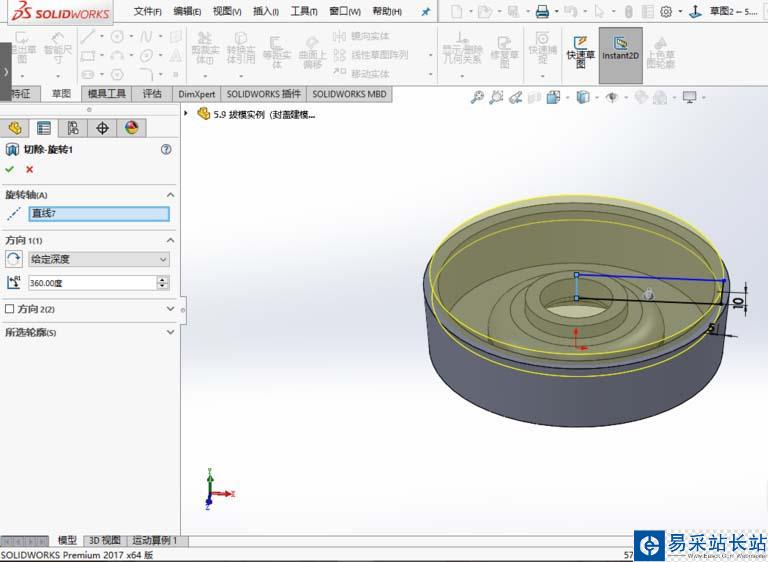Click the SOLIDWORKS logo
The image size is (768, 562).
coord(61,12)
